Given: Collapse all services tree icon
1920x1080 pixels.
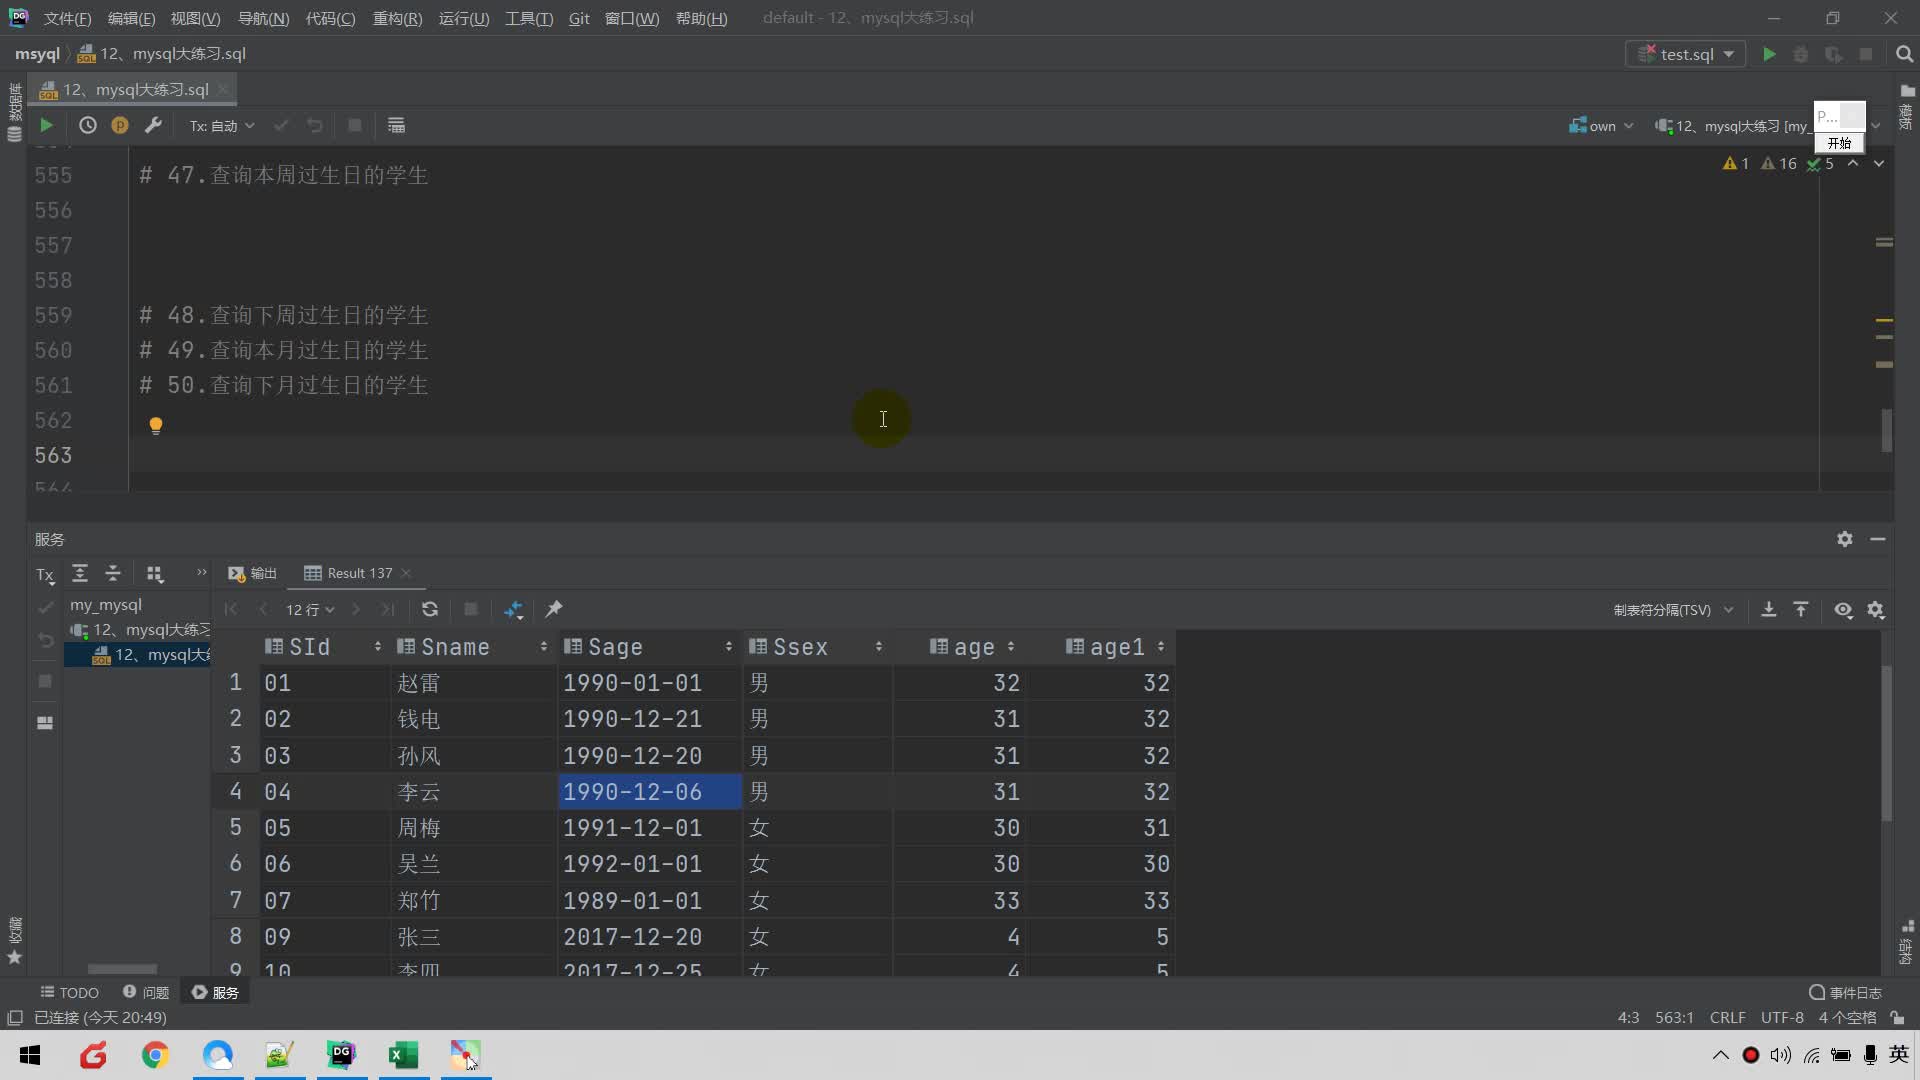Looking at the screenshot, I should click(113, 573).
